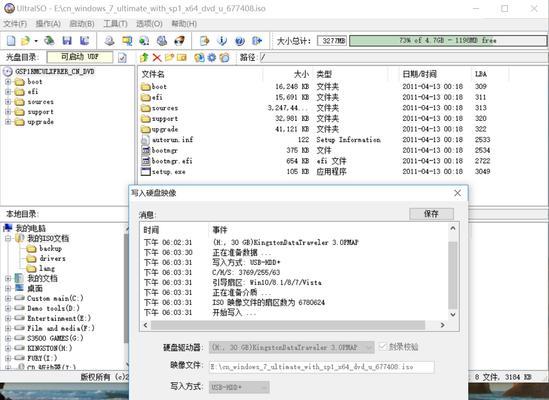Click the green Up folder arrow icon
The height and width of the screenshot is (400, 549).
(144, 57)
